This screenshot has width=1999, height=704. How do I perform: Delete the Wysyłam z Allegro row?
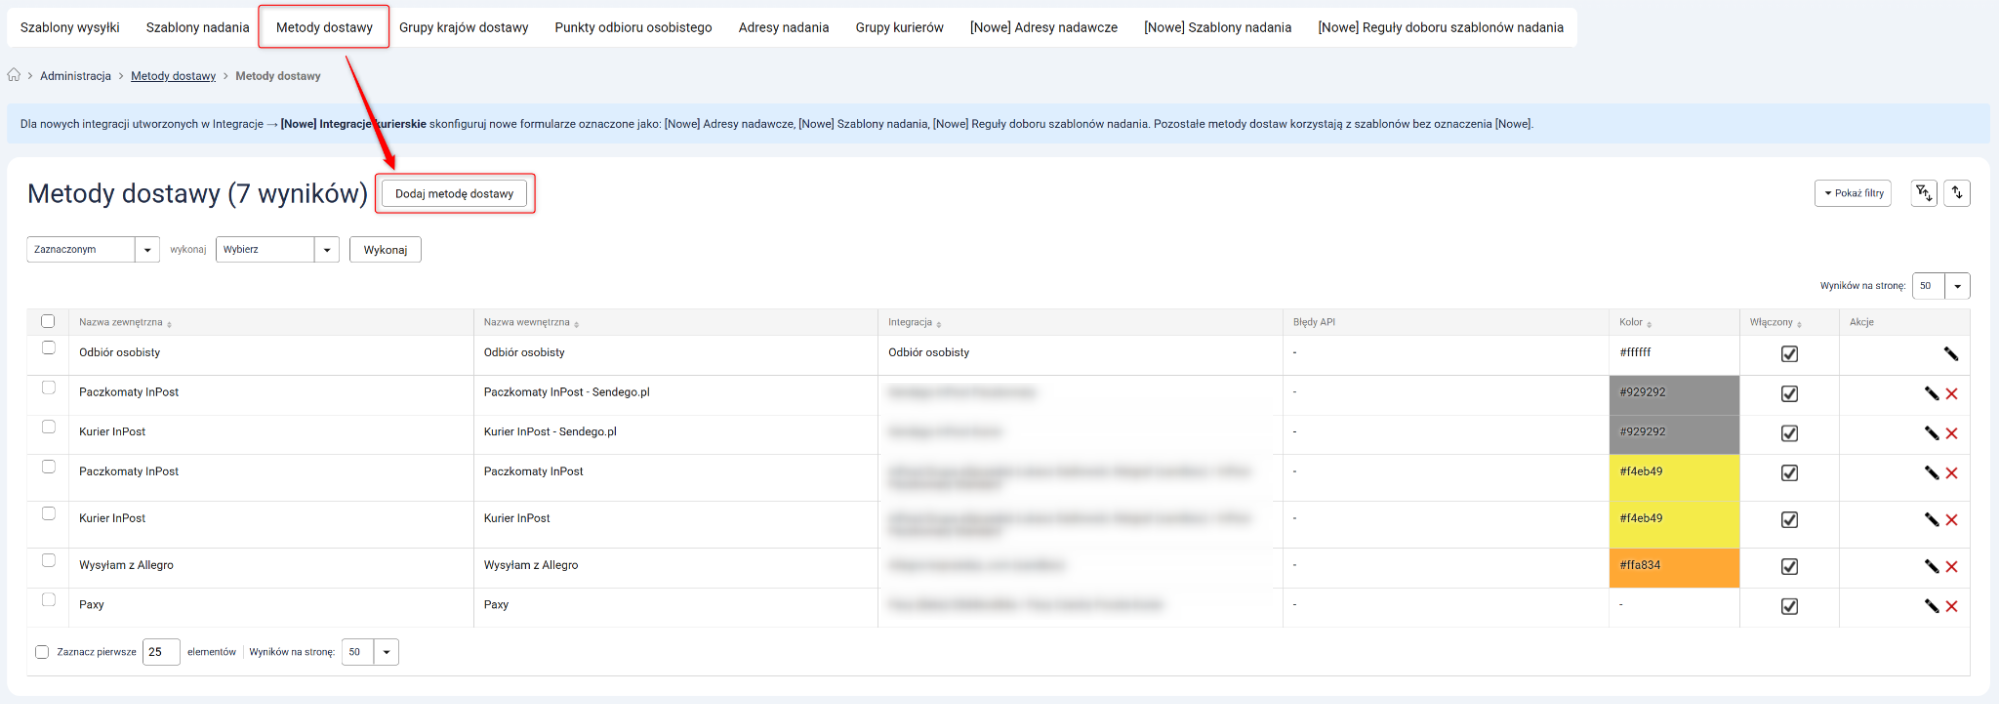(1951, 566)
